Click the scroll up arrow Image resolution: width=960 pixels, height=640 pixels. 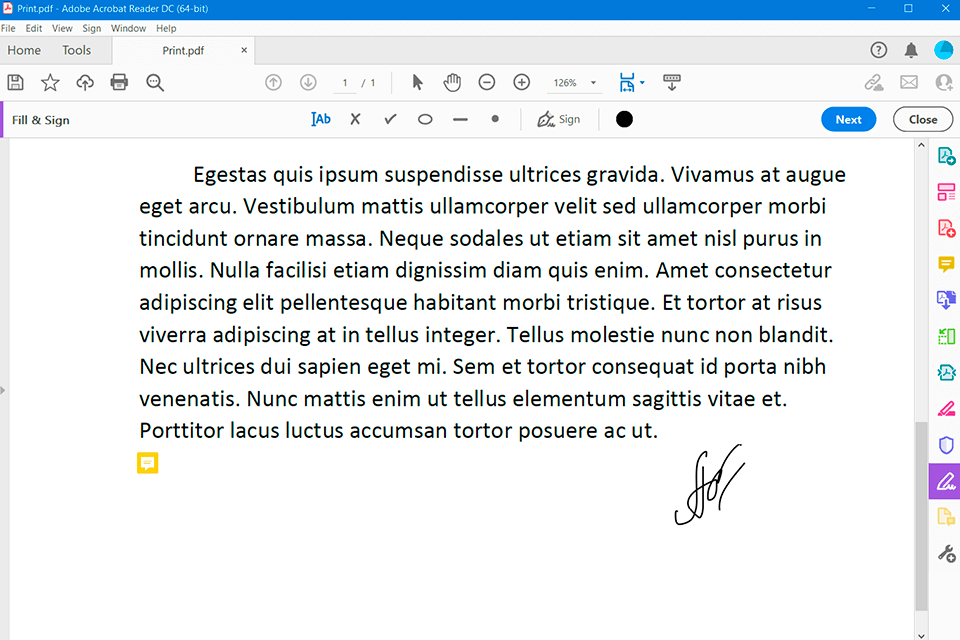(x=921, y=146)
